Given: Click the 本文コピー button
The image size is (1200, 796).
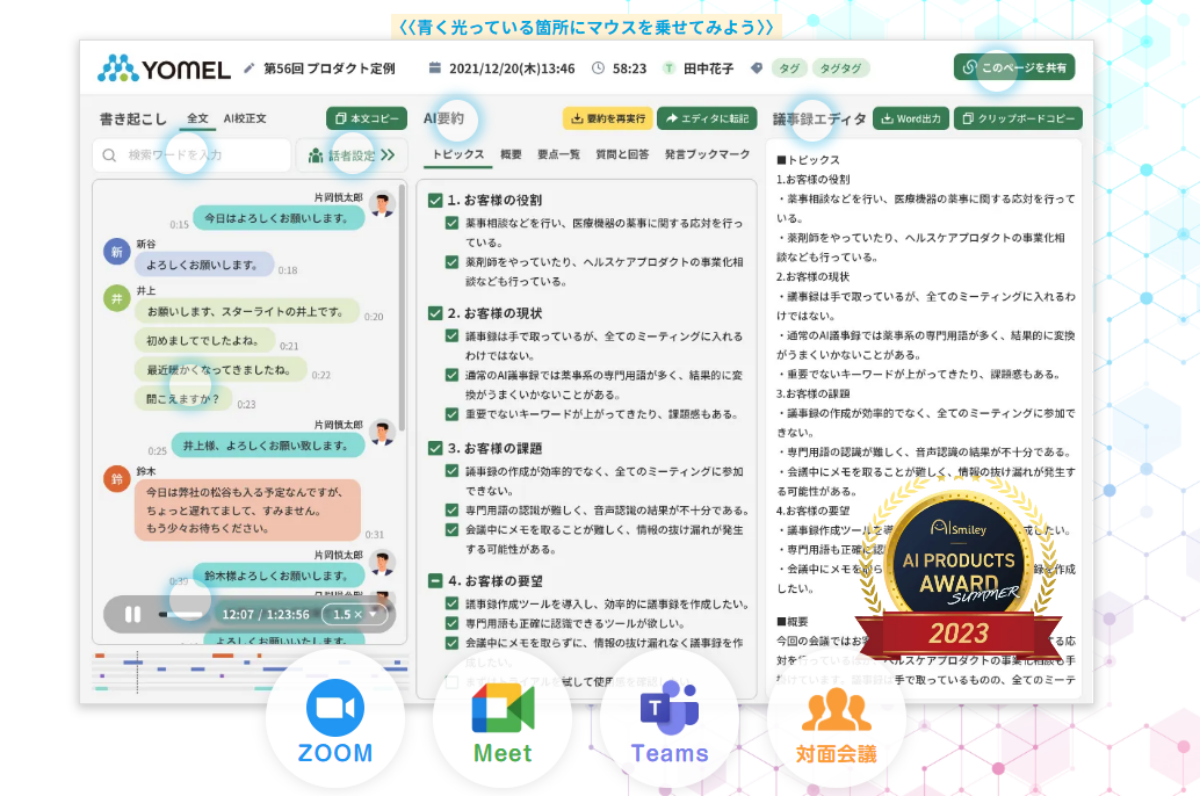Looking at the screenshot, I should click(366, 118).
